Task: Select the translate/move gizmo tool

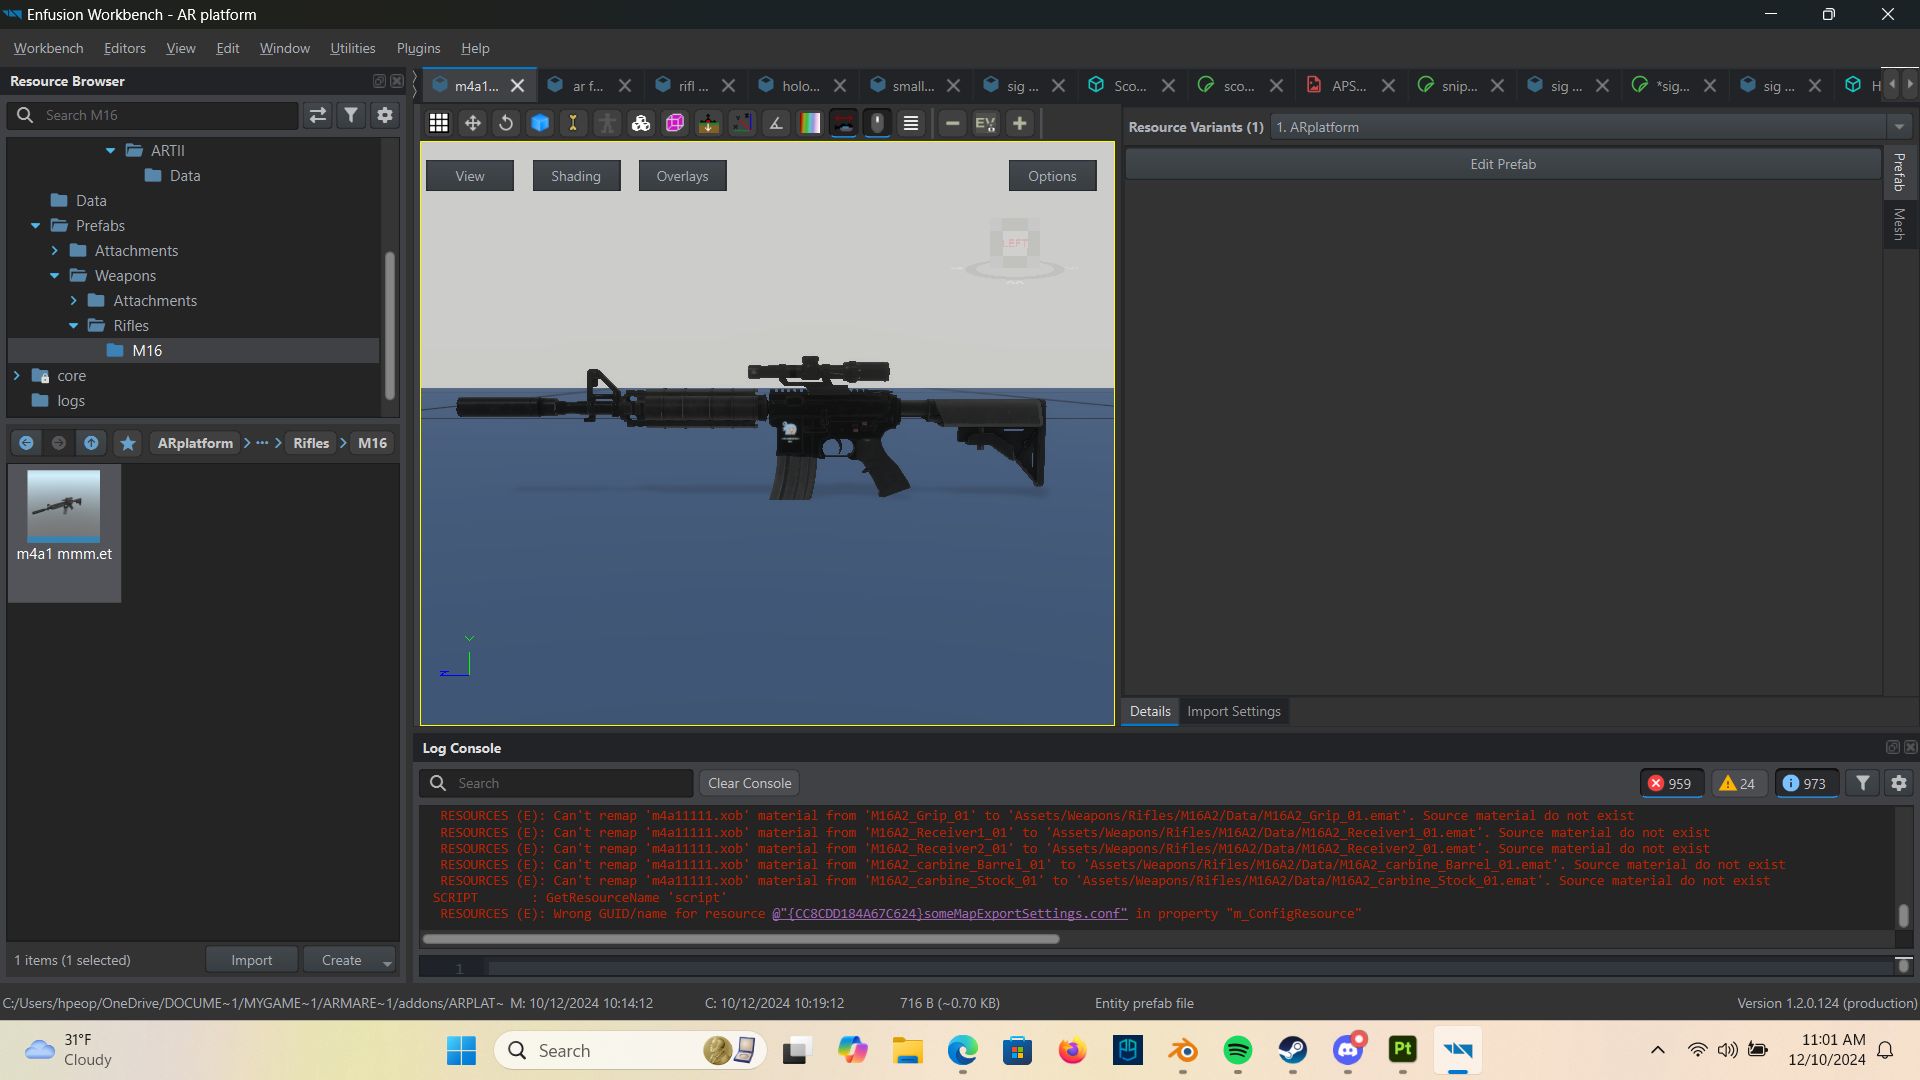Action: coord(472,123)
